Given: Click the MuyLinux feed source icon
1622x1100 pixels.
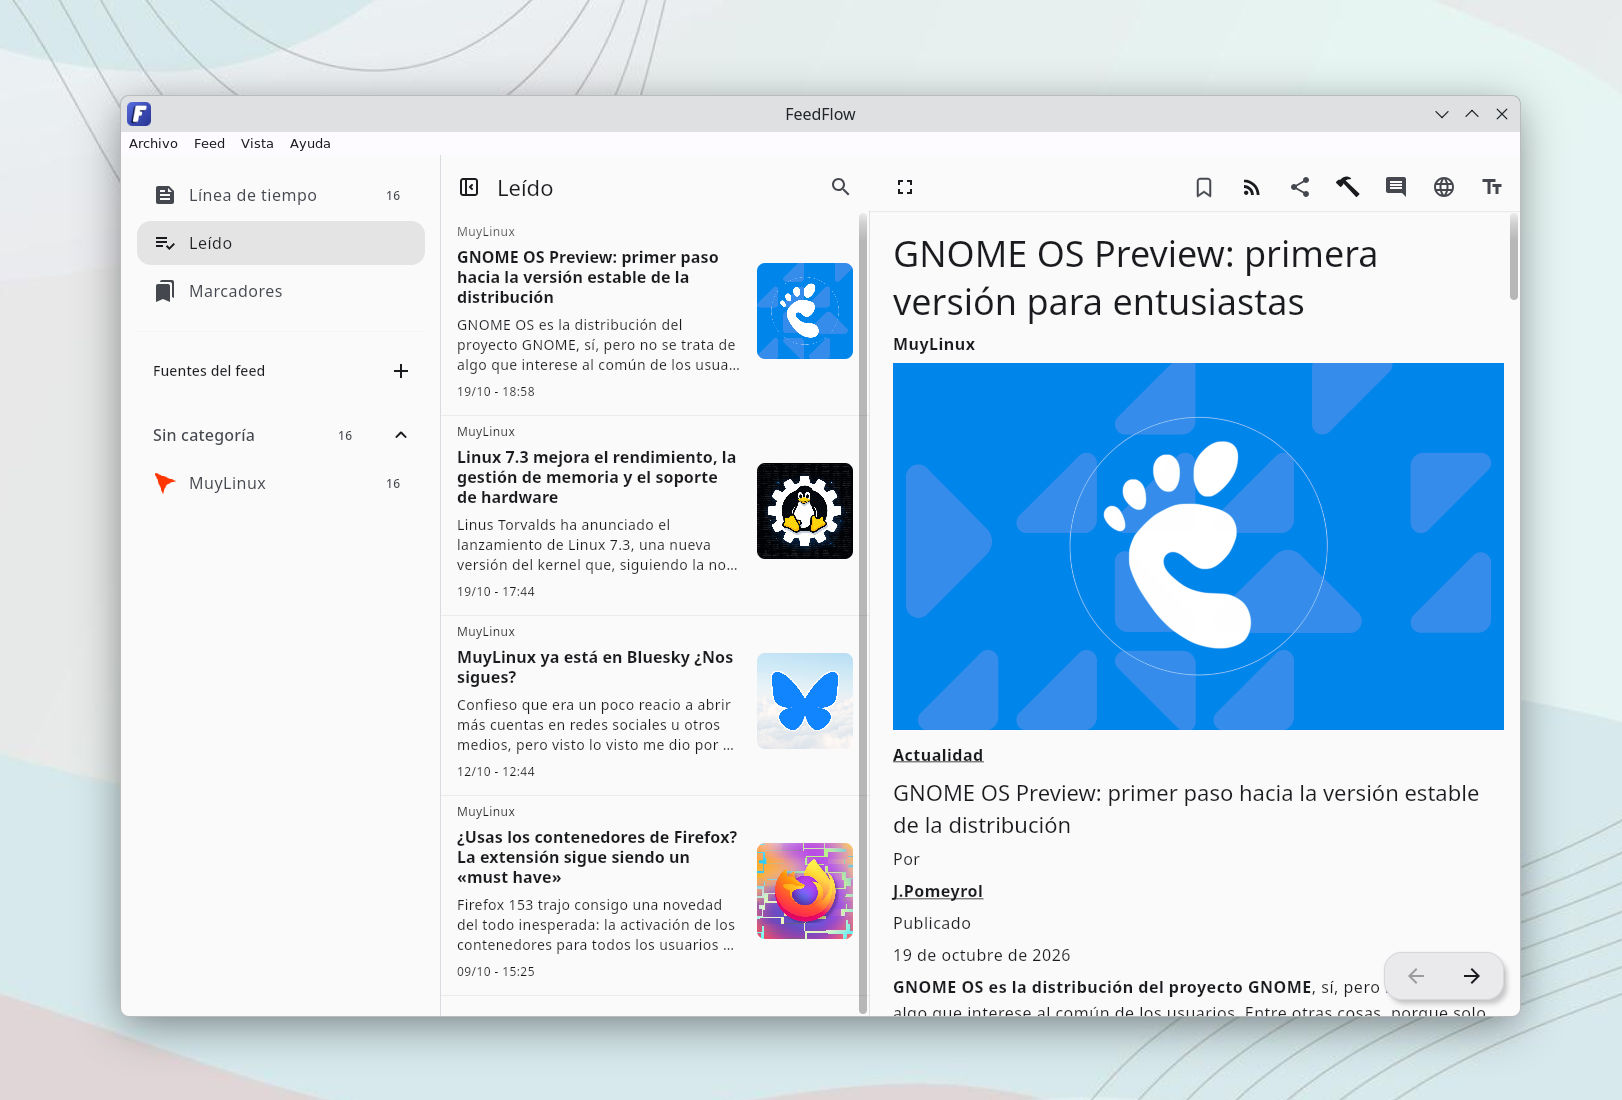Looking at the screenshot, I should click(x=165, y=483).
